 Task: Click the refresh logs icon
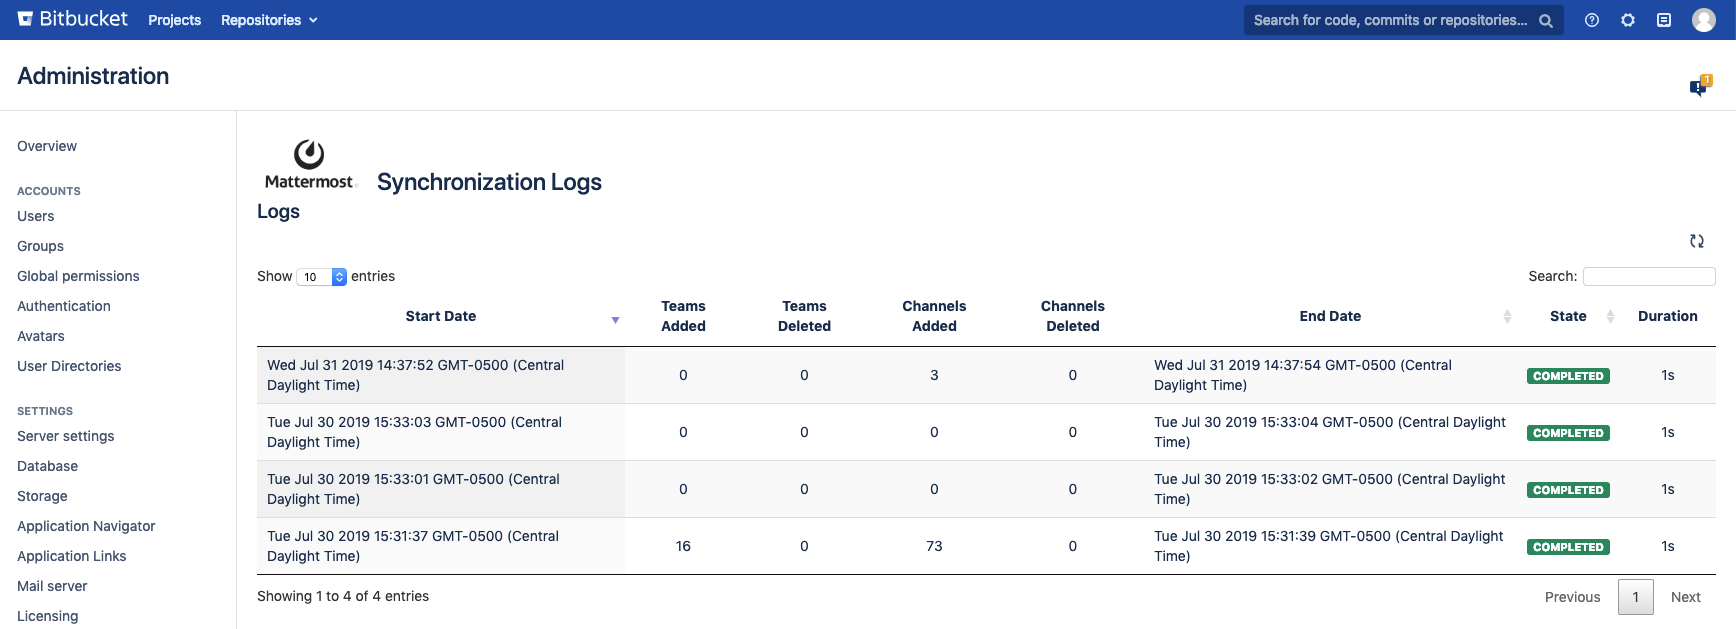pyautogui.click(x=1697, y=241)
